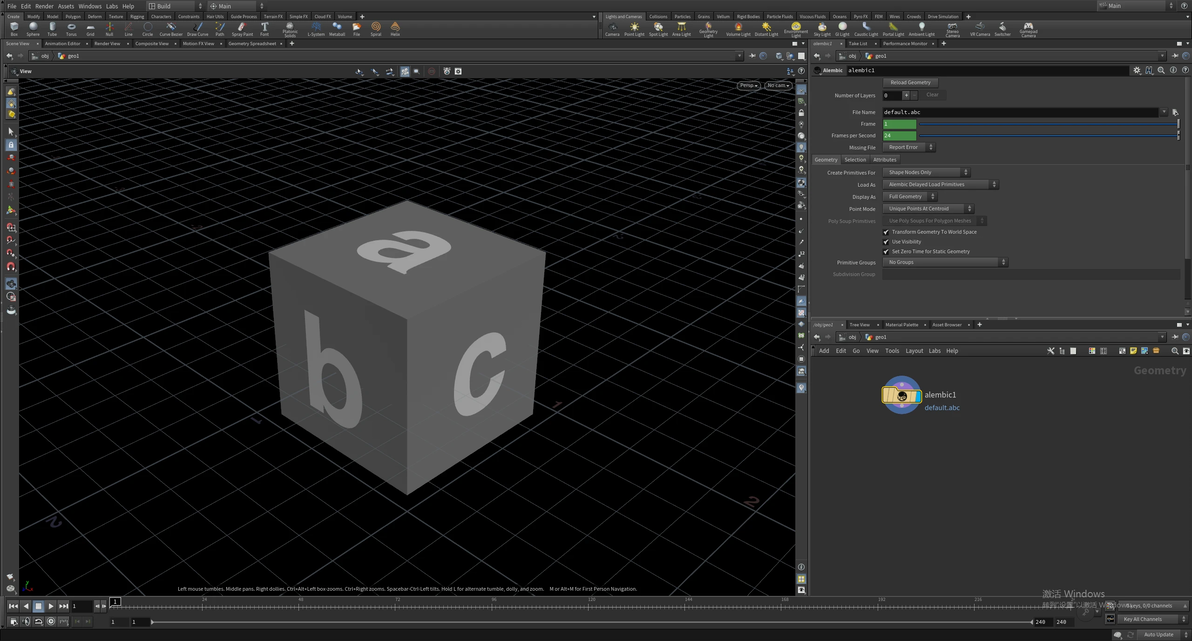This screenshot has height=641, width=1192.
Task: Create an Environment Light from the shelf
Action: point(795,28)
